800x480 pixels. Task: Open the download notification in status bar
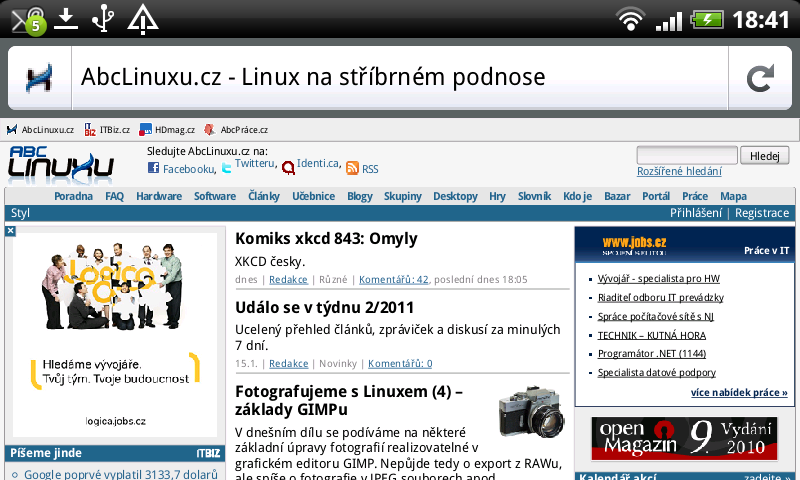[x=66, y=18]
